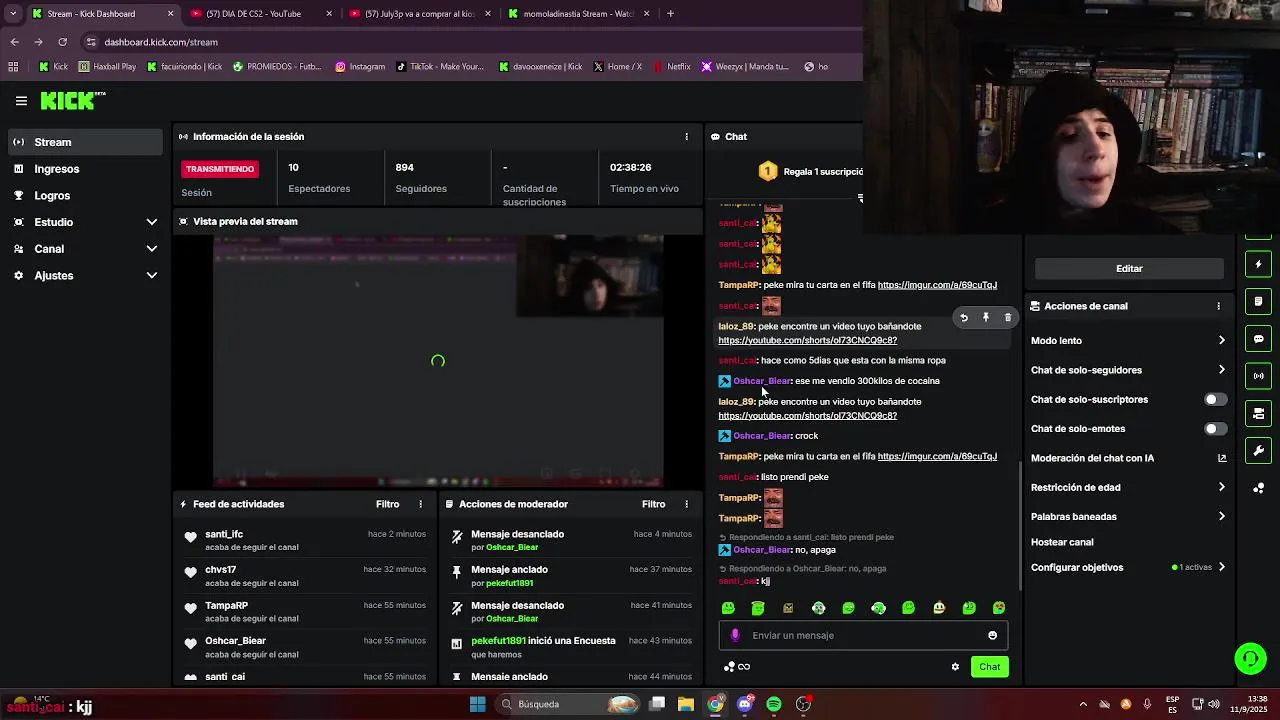The height and width of the screenshot is (720, 1280).
Task: Open Filtro dropdown in Acciones de moderador
Action: tap(653, 505)
